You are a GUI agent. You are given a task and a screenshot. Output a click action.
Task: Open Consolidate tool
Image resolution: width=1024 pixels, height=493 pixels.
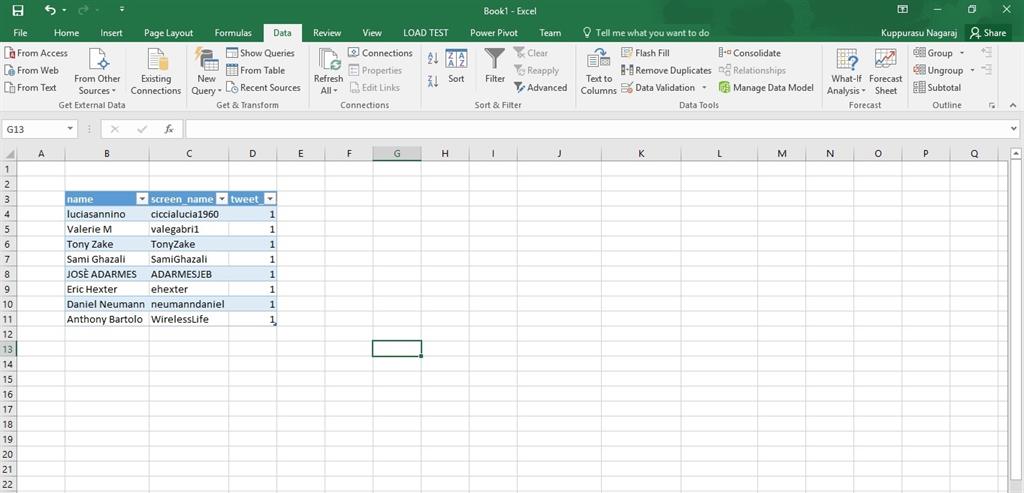click(x=749, y=53)
